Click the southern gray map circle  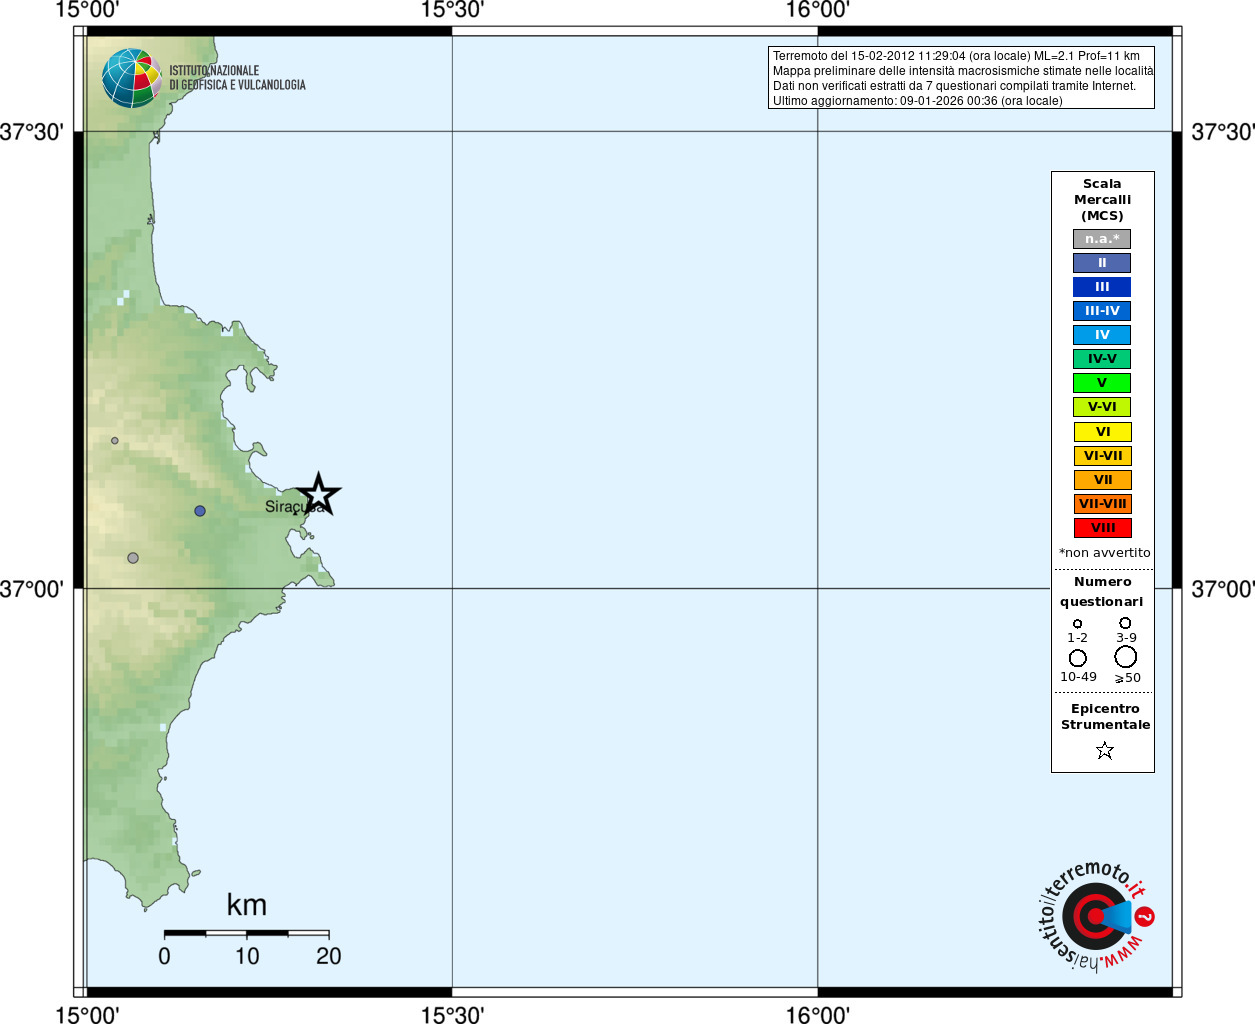click(133, 558)
